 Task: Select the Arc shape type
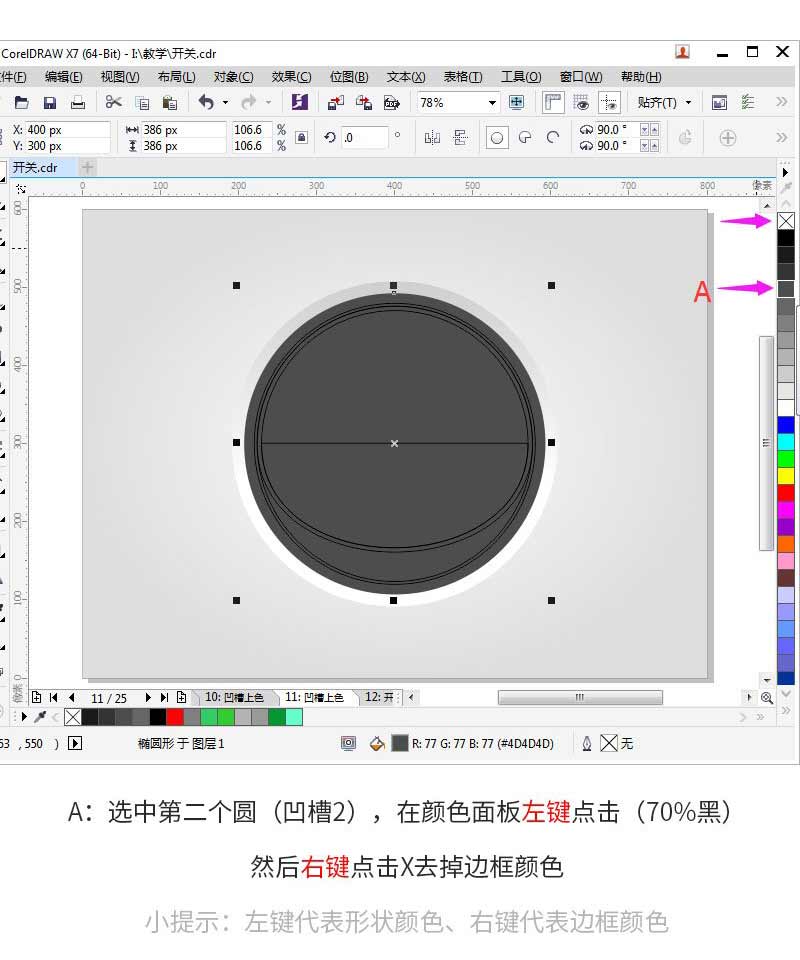(553, 138)
